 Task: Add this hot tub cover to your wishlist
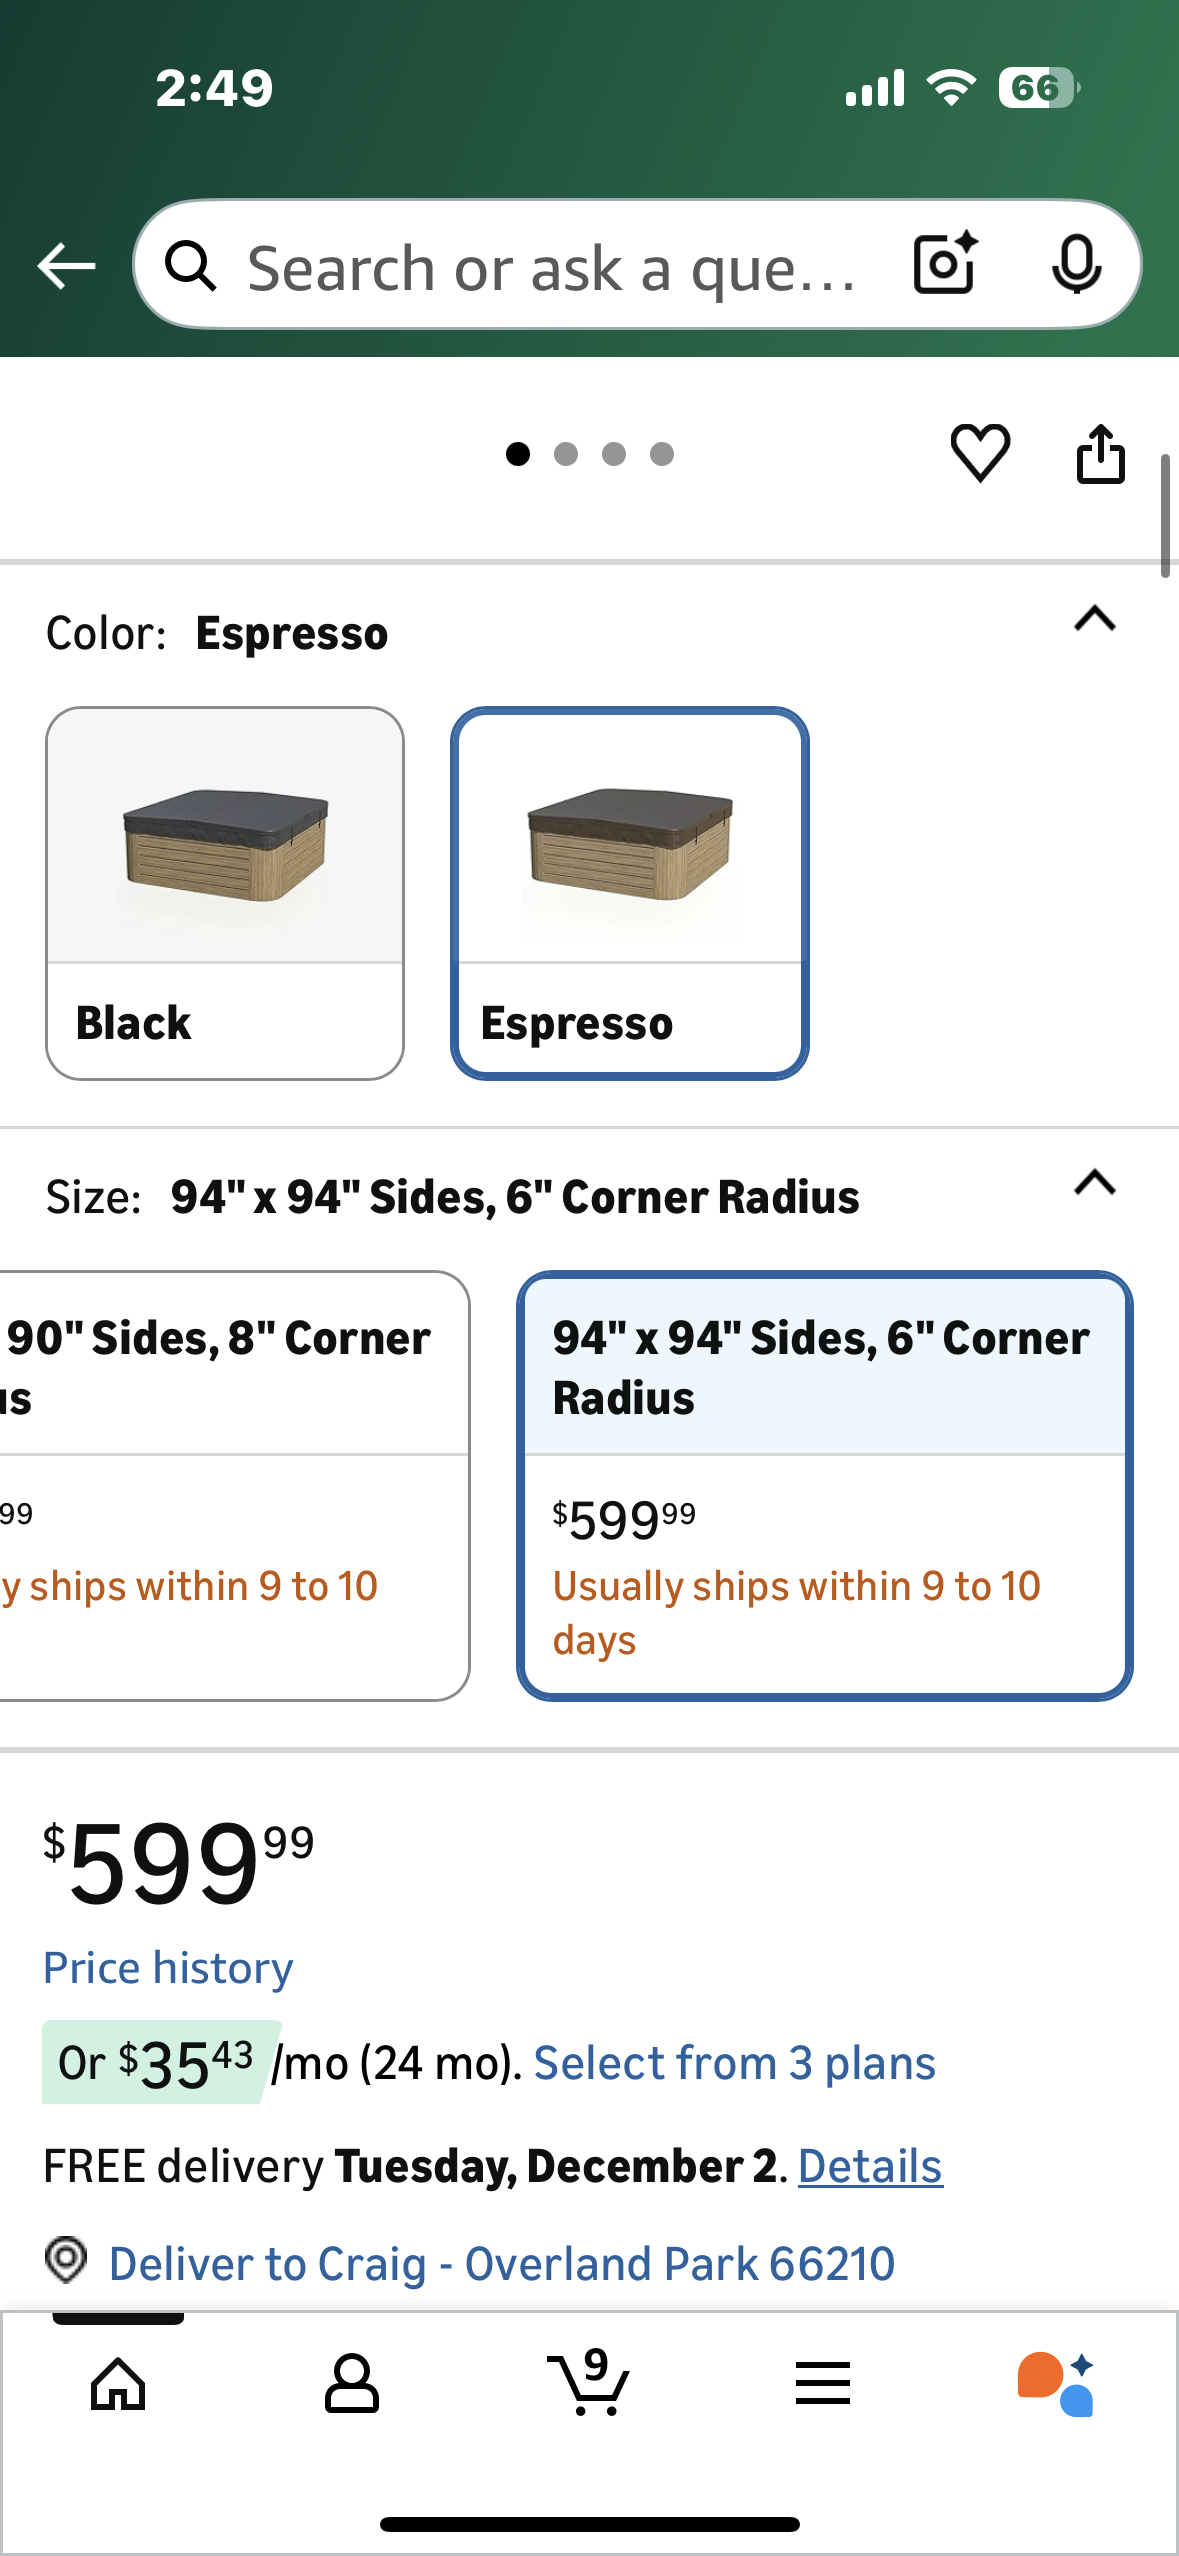pyautogui.click(x=978, y=454)
